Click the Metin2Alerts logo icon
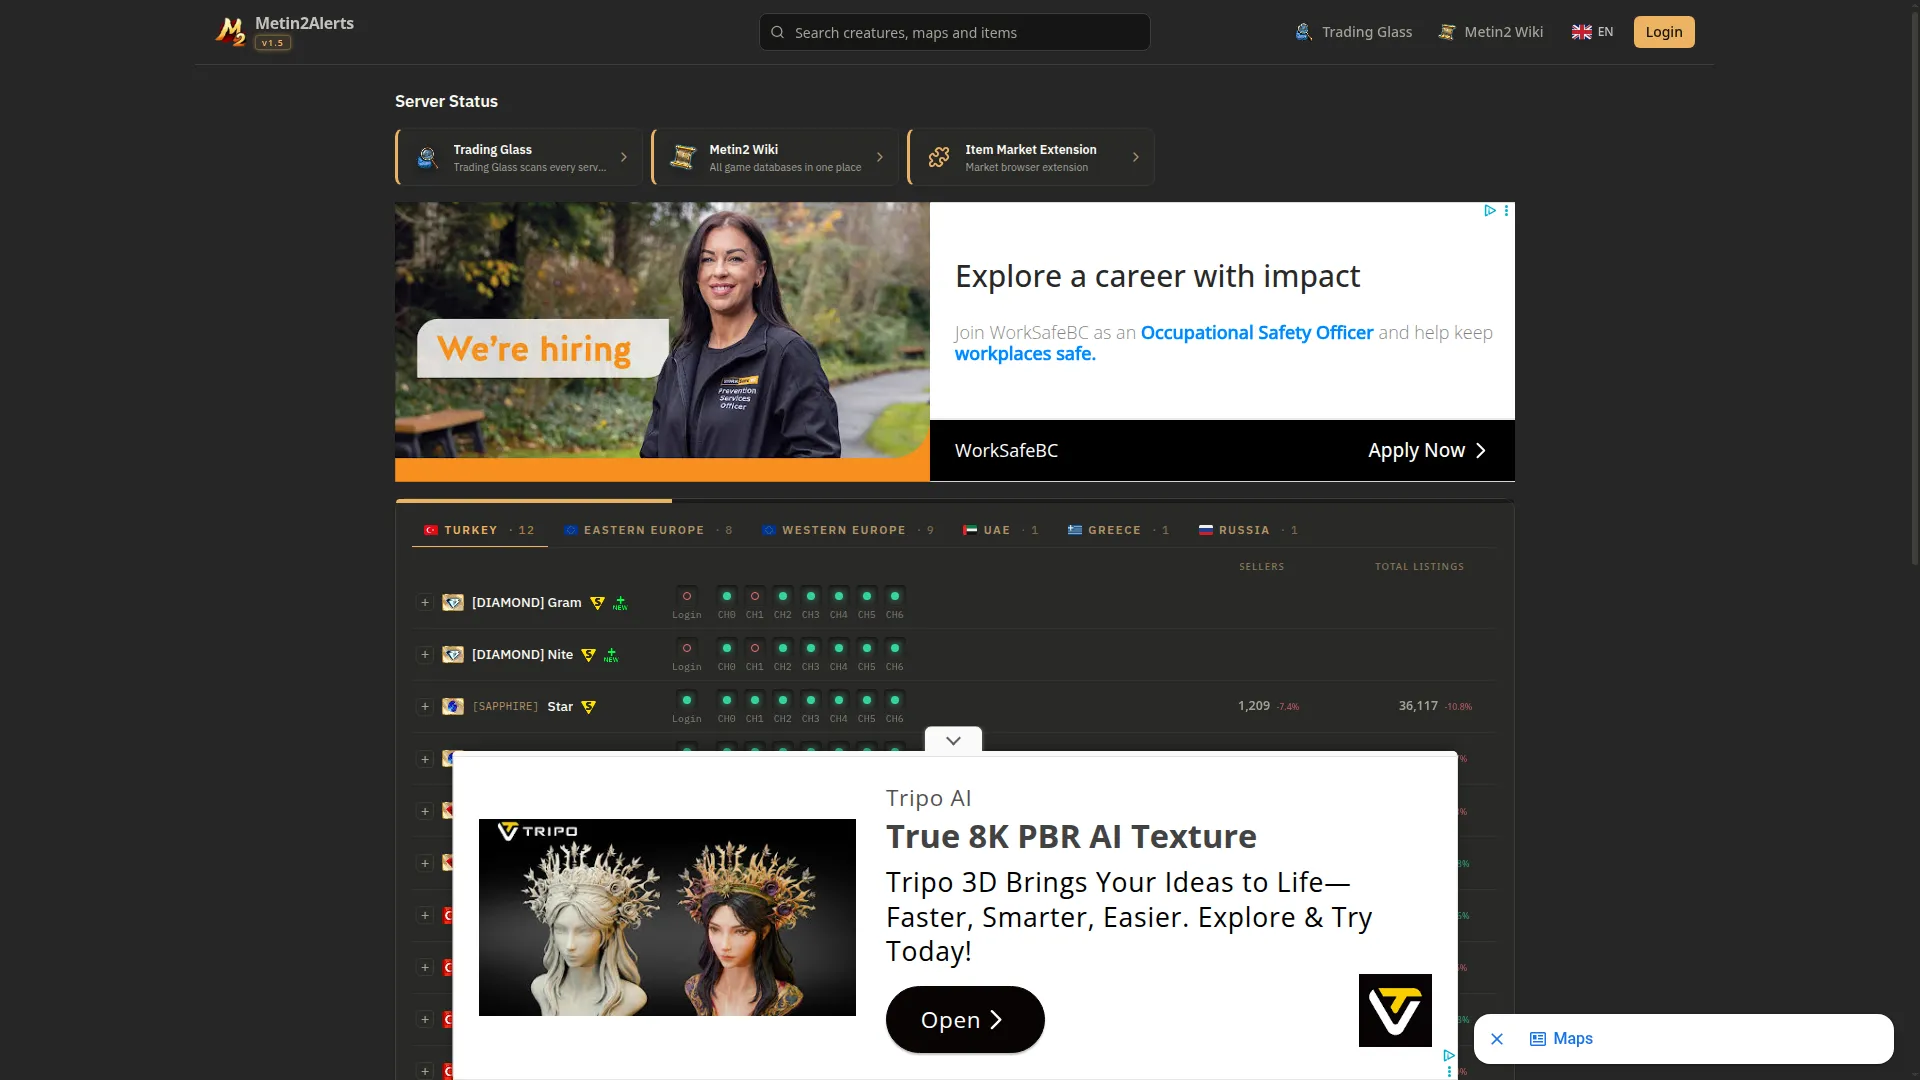The width and height of the screenshot is (1920, 1080). [x=230, y=32]
